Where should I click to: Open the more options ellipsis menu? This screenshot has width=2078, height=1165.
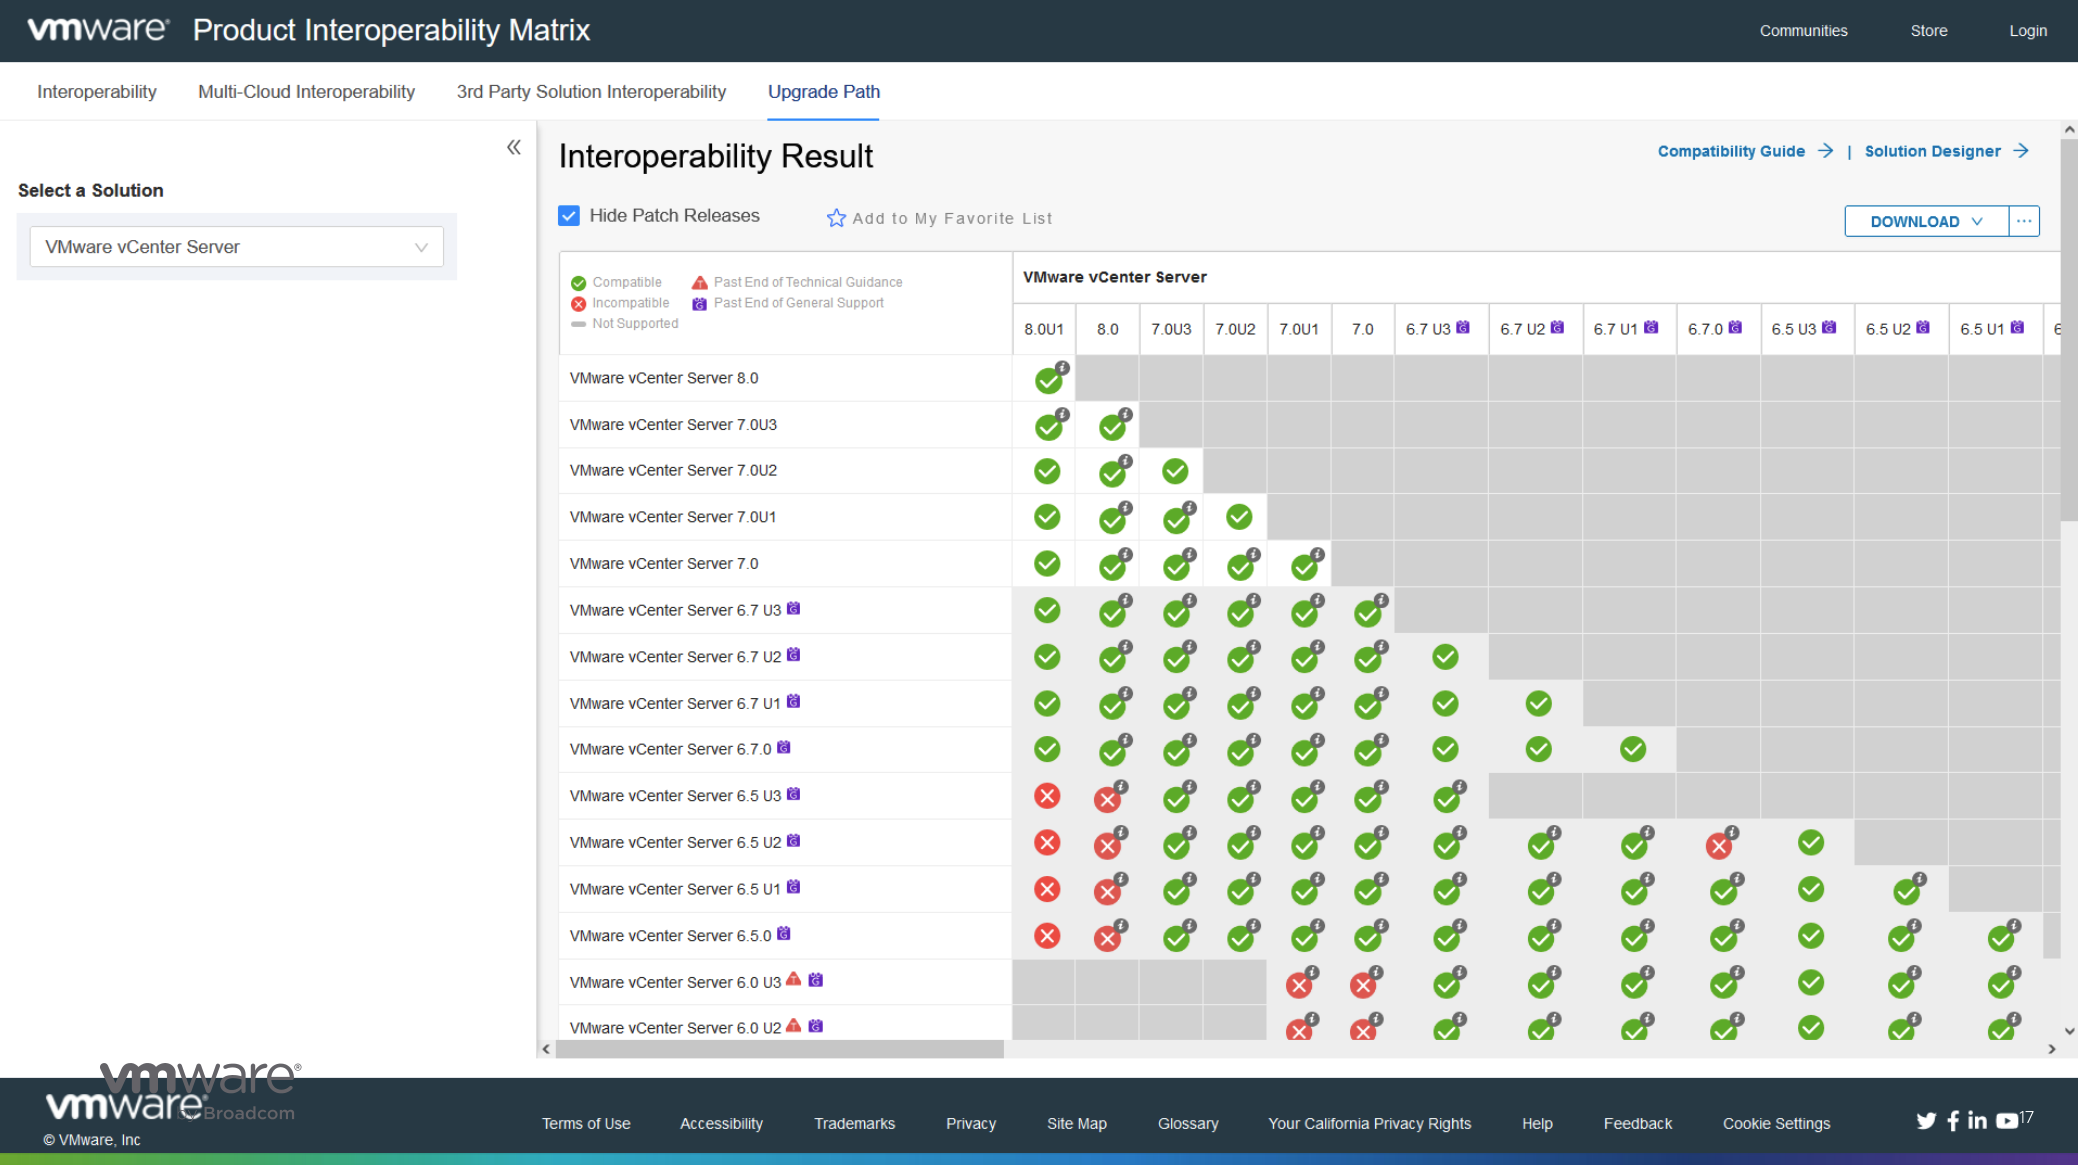pyautogui.click(x=2024, y=221)
